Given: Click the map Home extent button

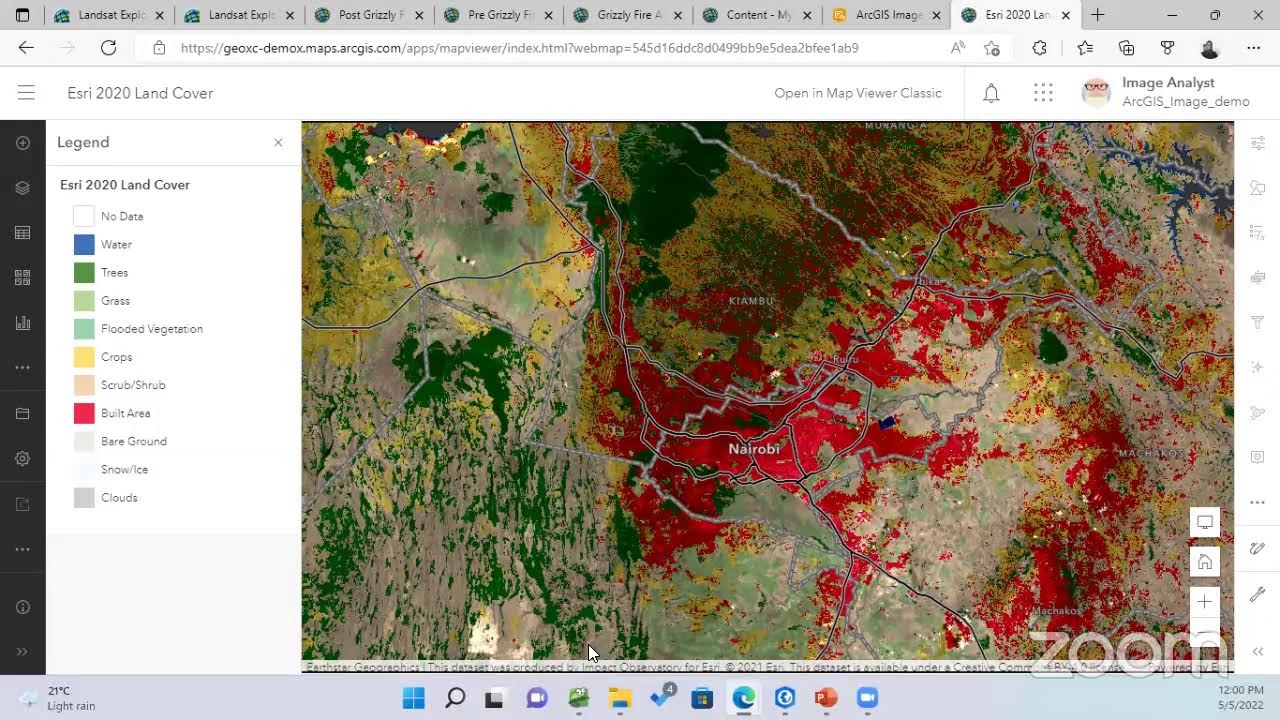Looking at the screenshot, I should 1205,562.
